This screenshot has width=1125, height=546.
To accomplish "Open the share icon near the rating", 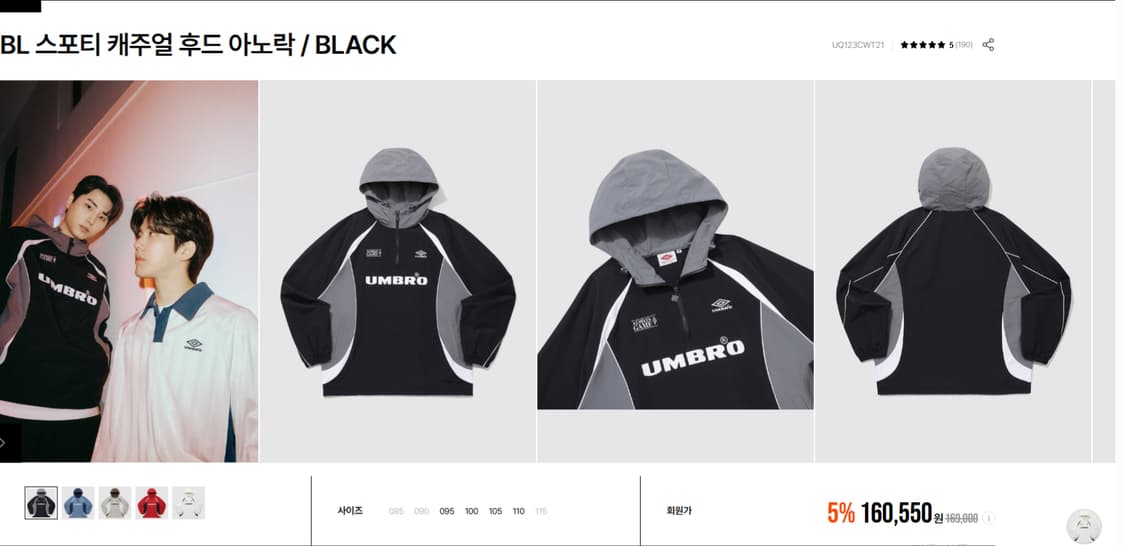I will click(988, 44).
